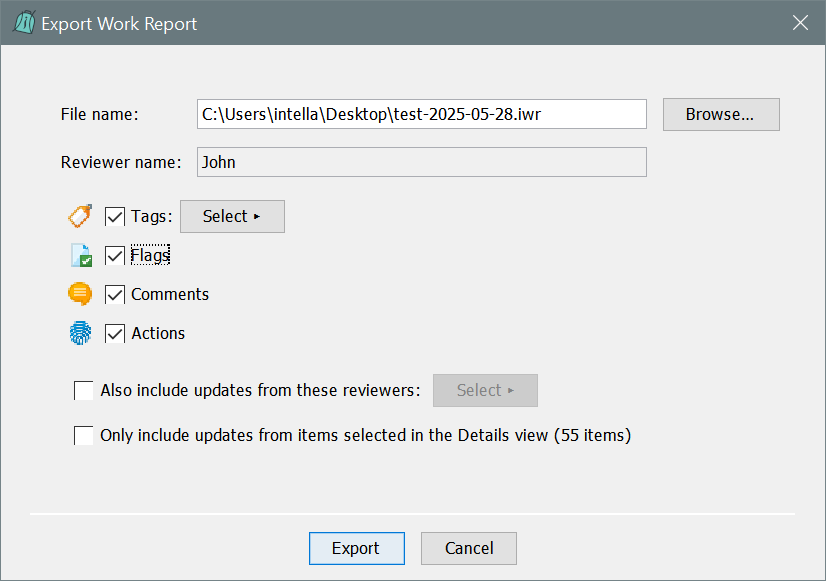Viewport: 826px width, 581px height.
Task: Click the Intella app icon in title bar
Action: [x=23, y=23]
